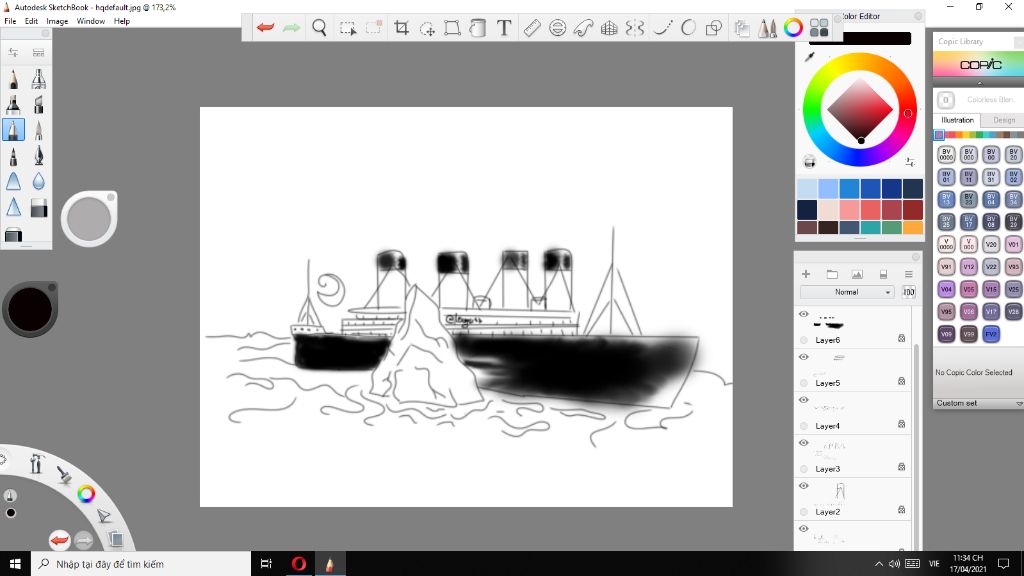Toggle the lock on Layer6
The width and height of the screenshot is (1024, 576).
pyautogui.click(x=901, y=338)
